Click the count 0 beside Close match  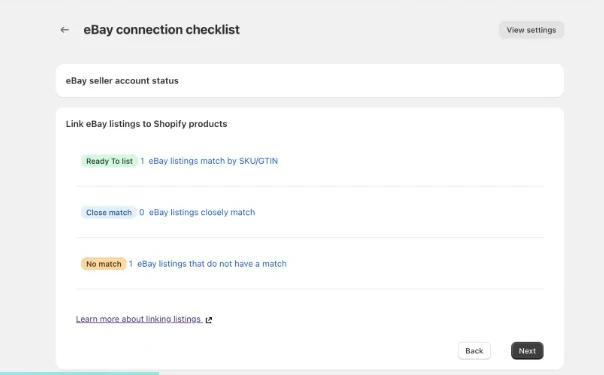(142, 213)
